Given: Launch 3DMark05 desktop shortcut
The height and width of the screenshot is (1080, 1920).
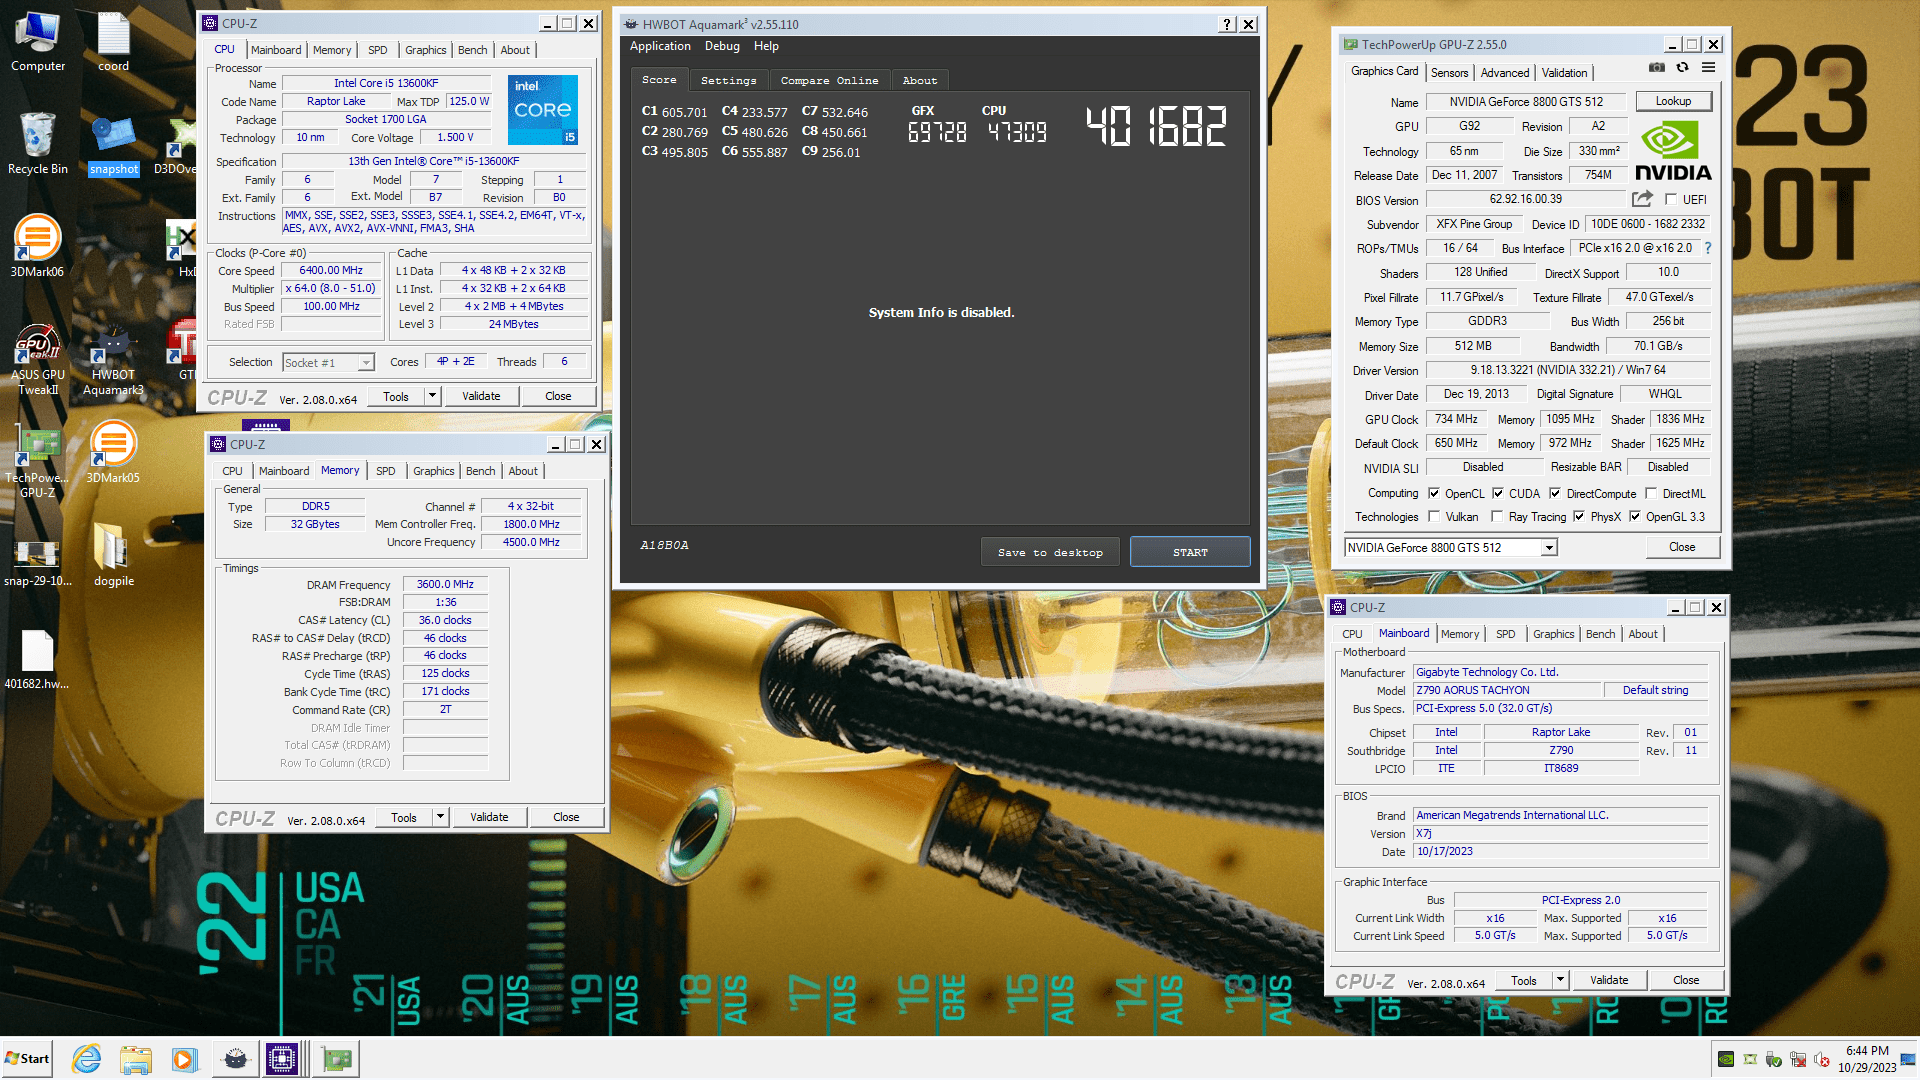Looking at the screenshot, I should [x=113, y=450].
